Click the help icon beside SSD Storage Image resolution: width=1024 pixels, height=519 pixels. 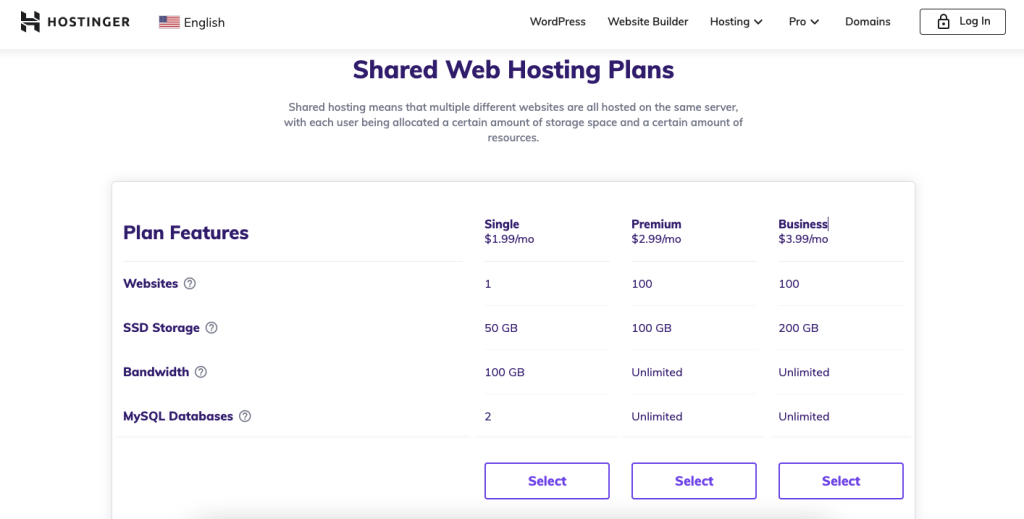coord(211,328)
